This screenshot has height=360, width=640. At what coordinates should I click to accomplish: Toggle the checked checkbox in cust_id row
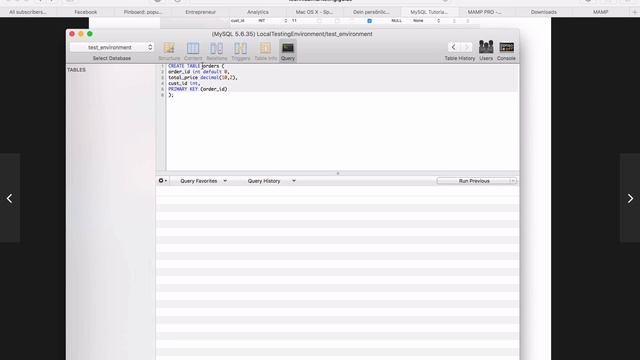tap(369, 21)
